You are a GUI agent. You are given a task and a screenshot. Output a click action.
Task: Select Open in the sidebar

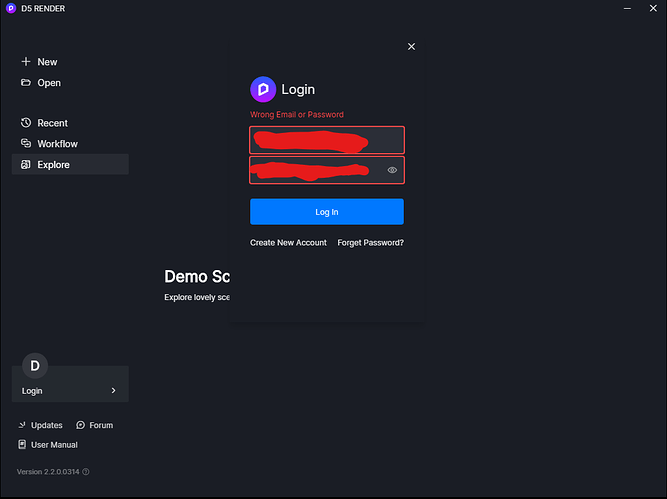(49, 83)
